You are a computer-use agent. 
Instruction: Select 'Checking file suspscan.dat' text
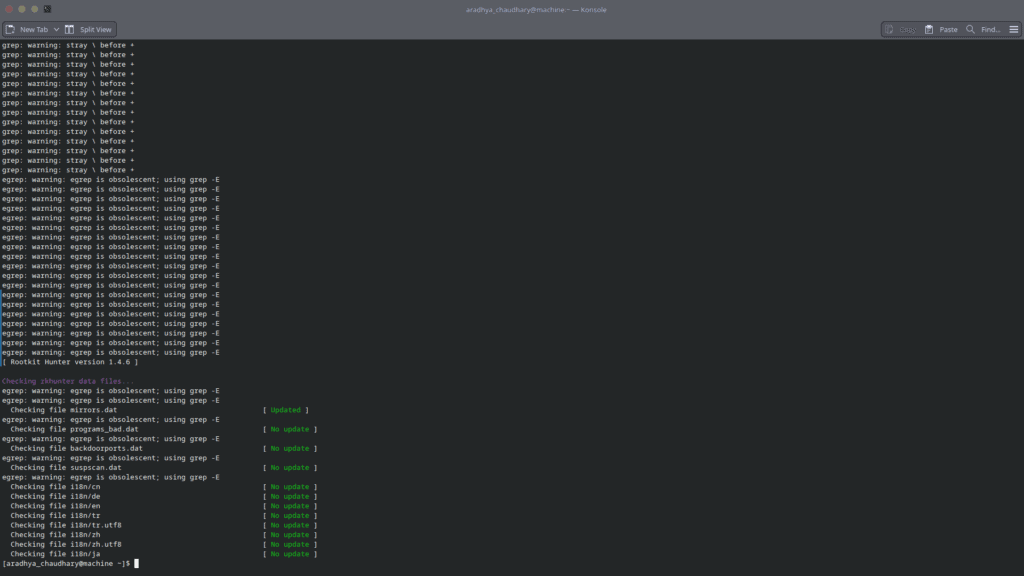(x=66, y=468)
